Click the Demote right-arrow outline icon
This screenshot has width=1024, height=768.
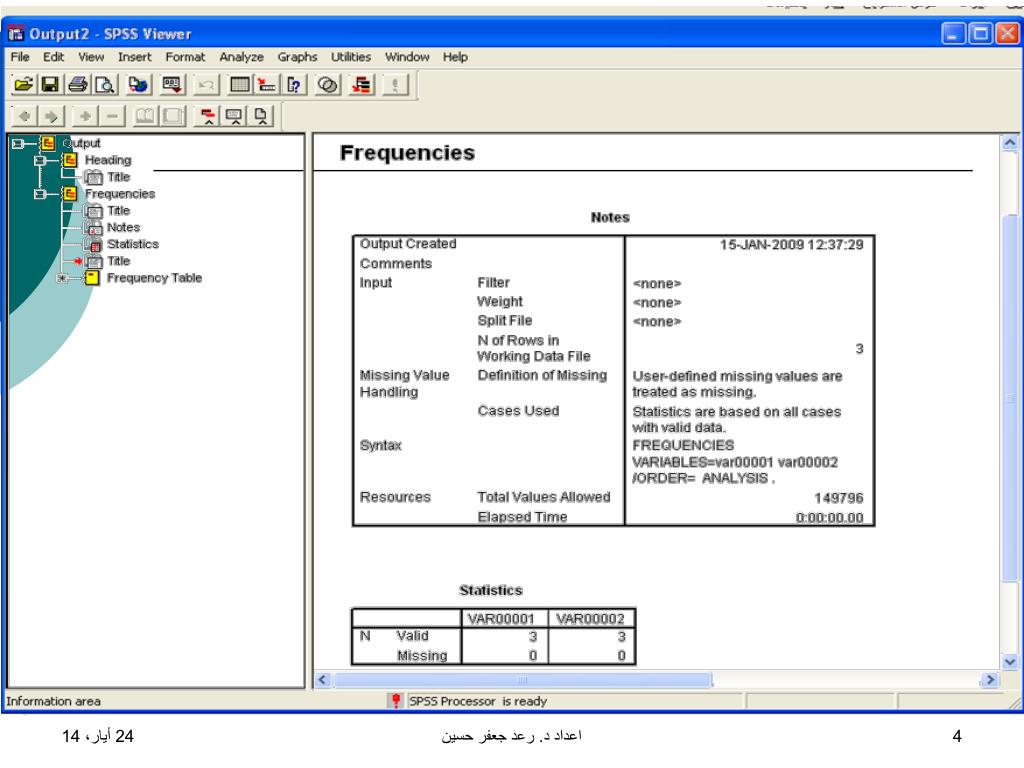51,116
